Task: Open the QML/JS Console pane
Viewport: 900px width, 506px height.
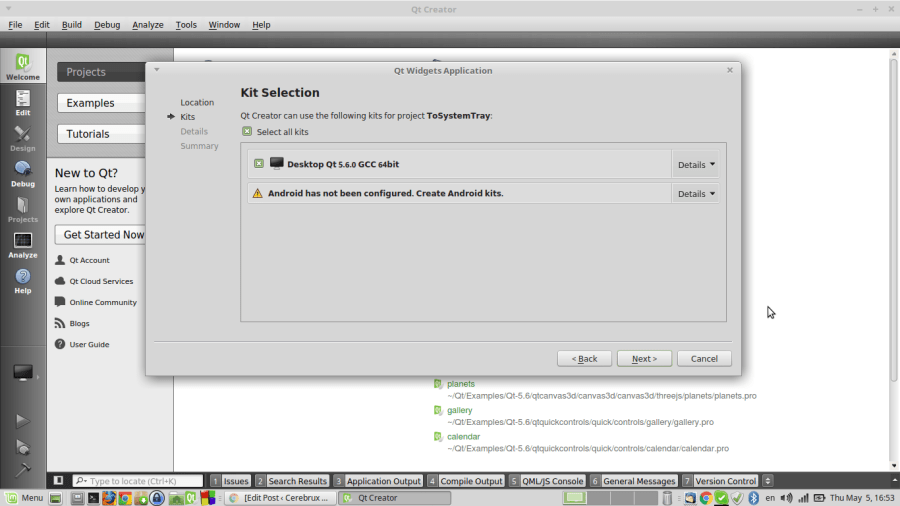Action: click(x=547, y=481)
